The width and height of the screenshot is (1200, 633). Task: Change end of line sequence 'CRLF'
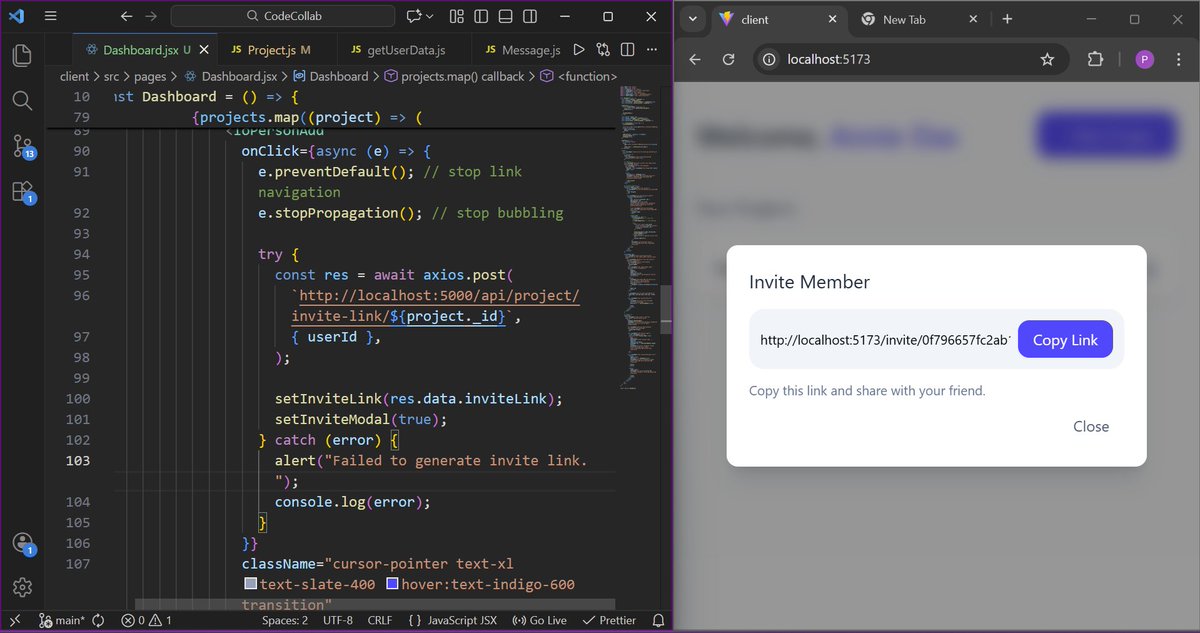380,620
